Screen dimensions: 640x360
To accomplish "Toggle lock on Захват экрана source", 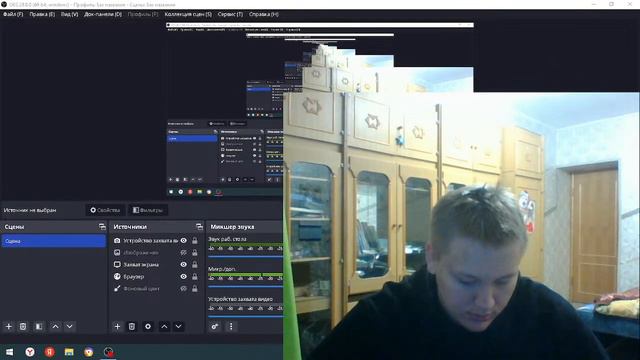I will tap(195, 264).
